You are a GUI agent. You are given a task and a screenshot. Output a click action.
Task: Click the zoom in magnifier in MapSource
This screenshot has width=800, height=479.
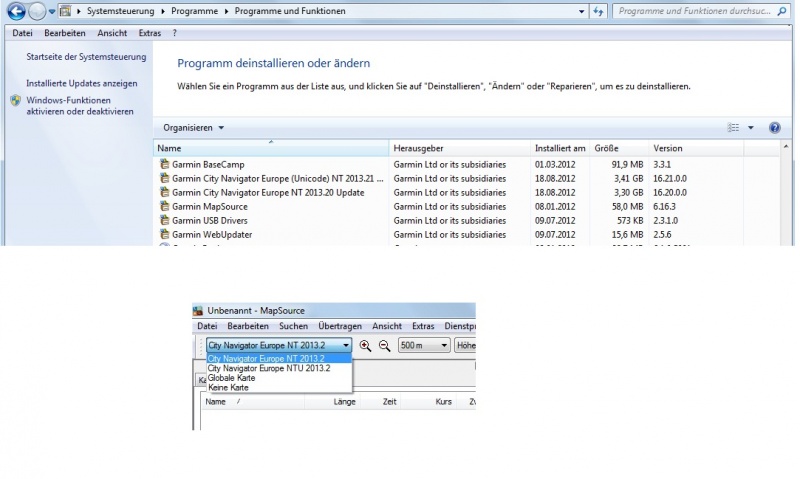click(365, 346)
